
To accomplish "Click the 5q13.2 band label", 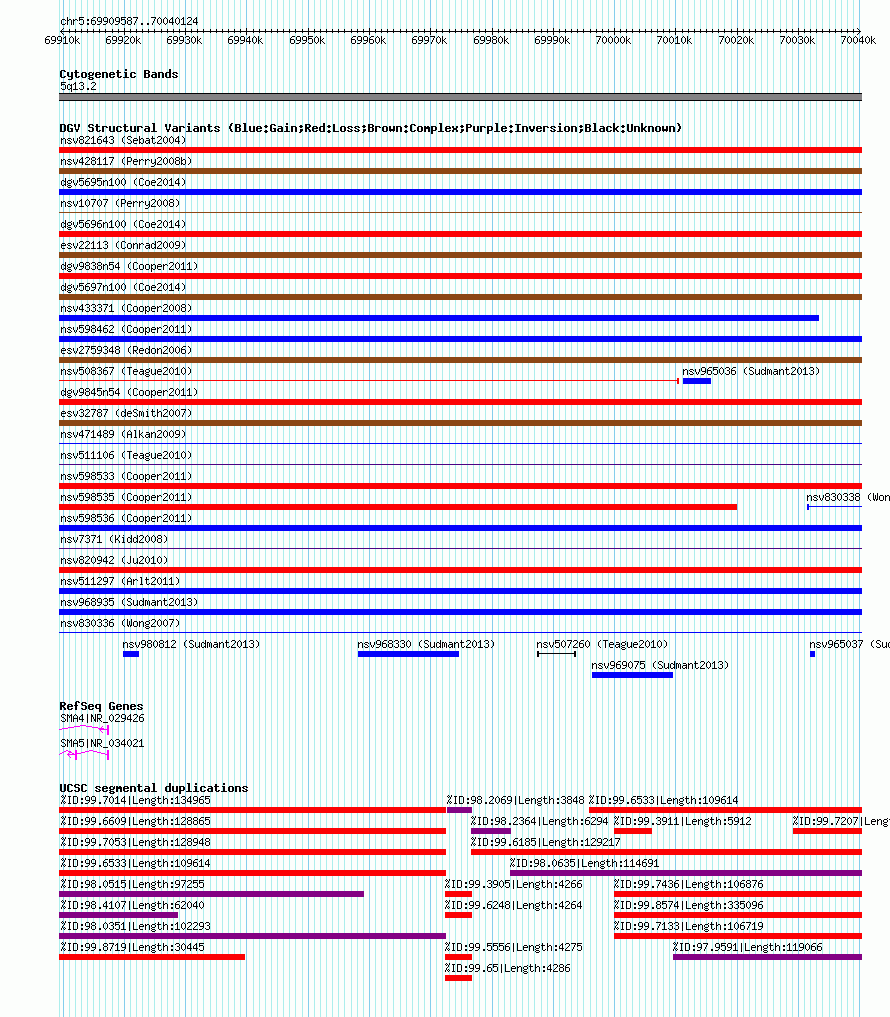I will point(78,86).
